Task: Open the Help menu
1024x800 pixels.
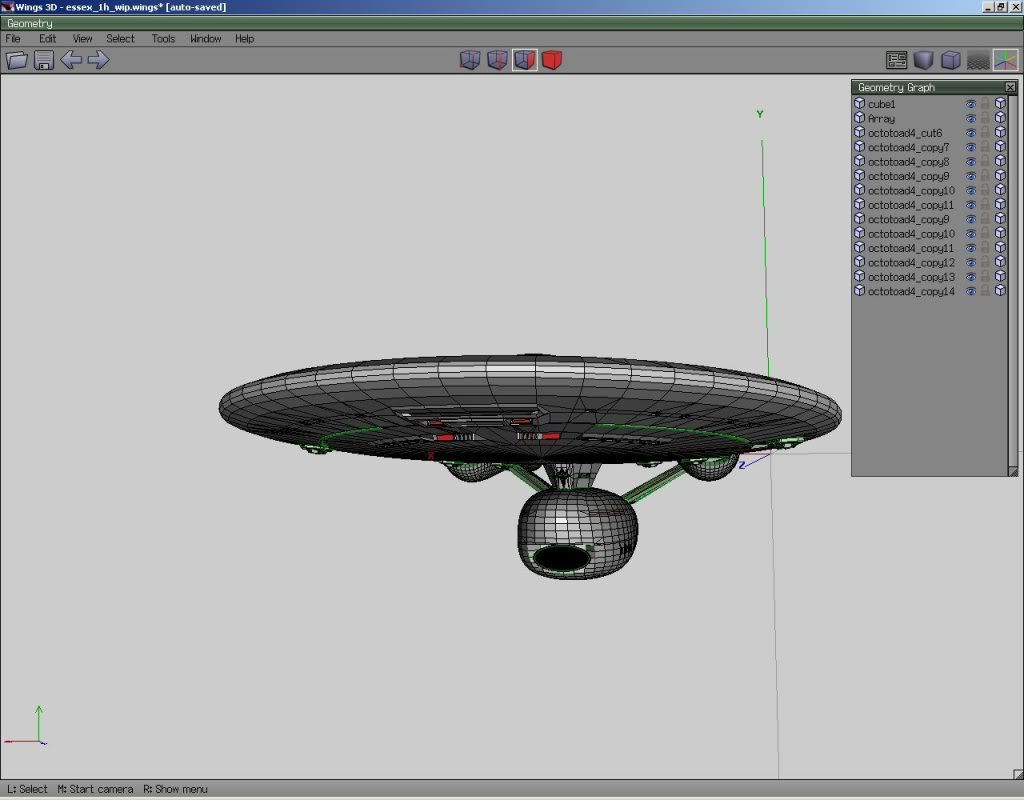Action: click(244, 39)
